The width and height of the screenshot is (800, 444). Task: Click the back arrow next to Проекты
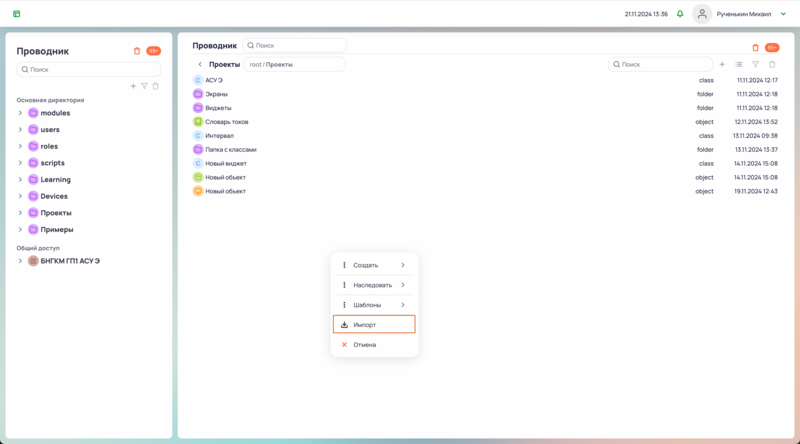tap(200, 64)
